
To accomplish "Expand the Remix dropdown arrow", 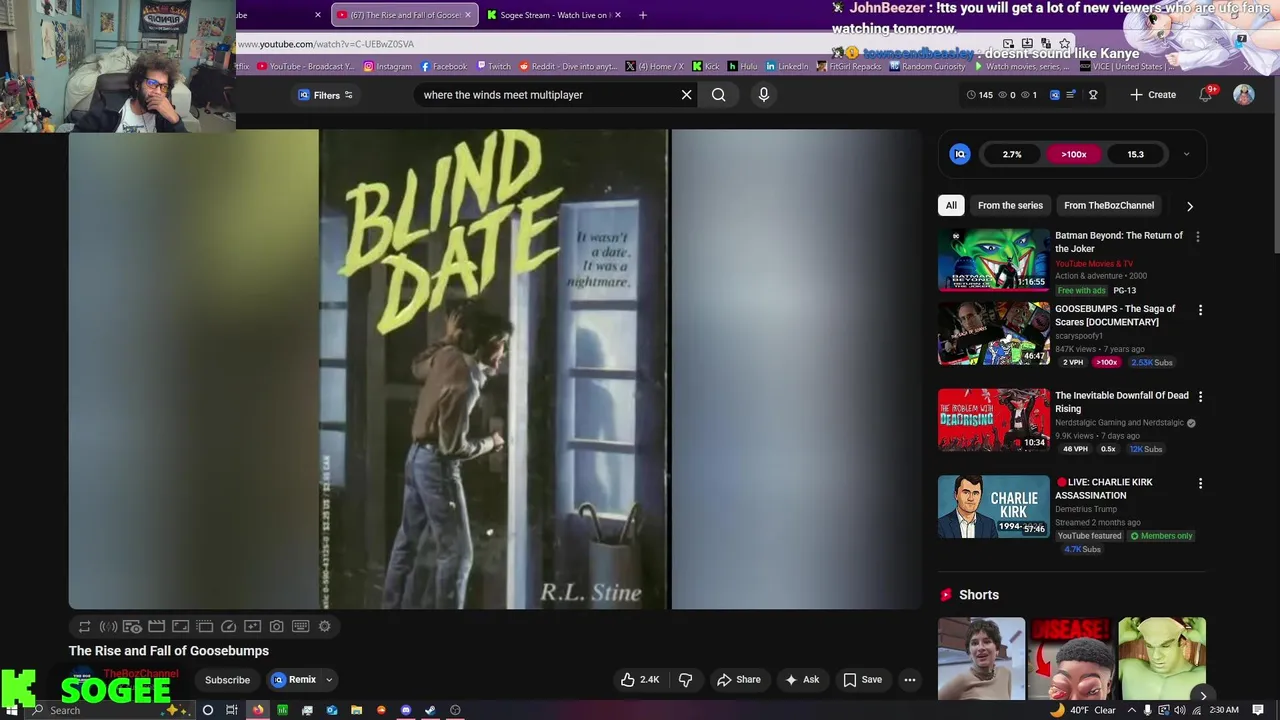I will 329,680.
